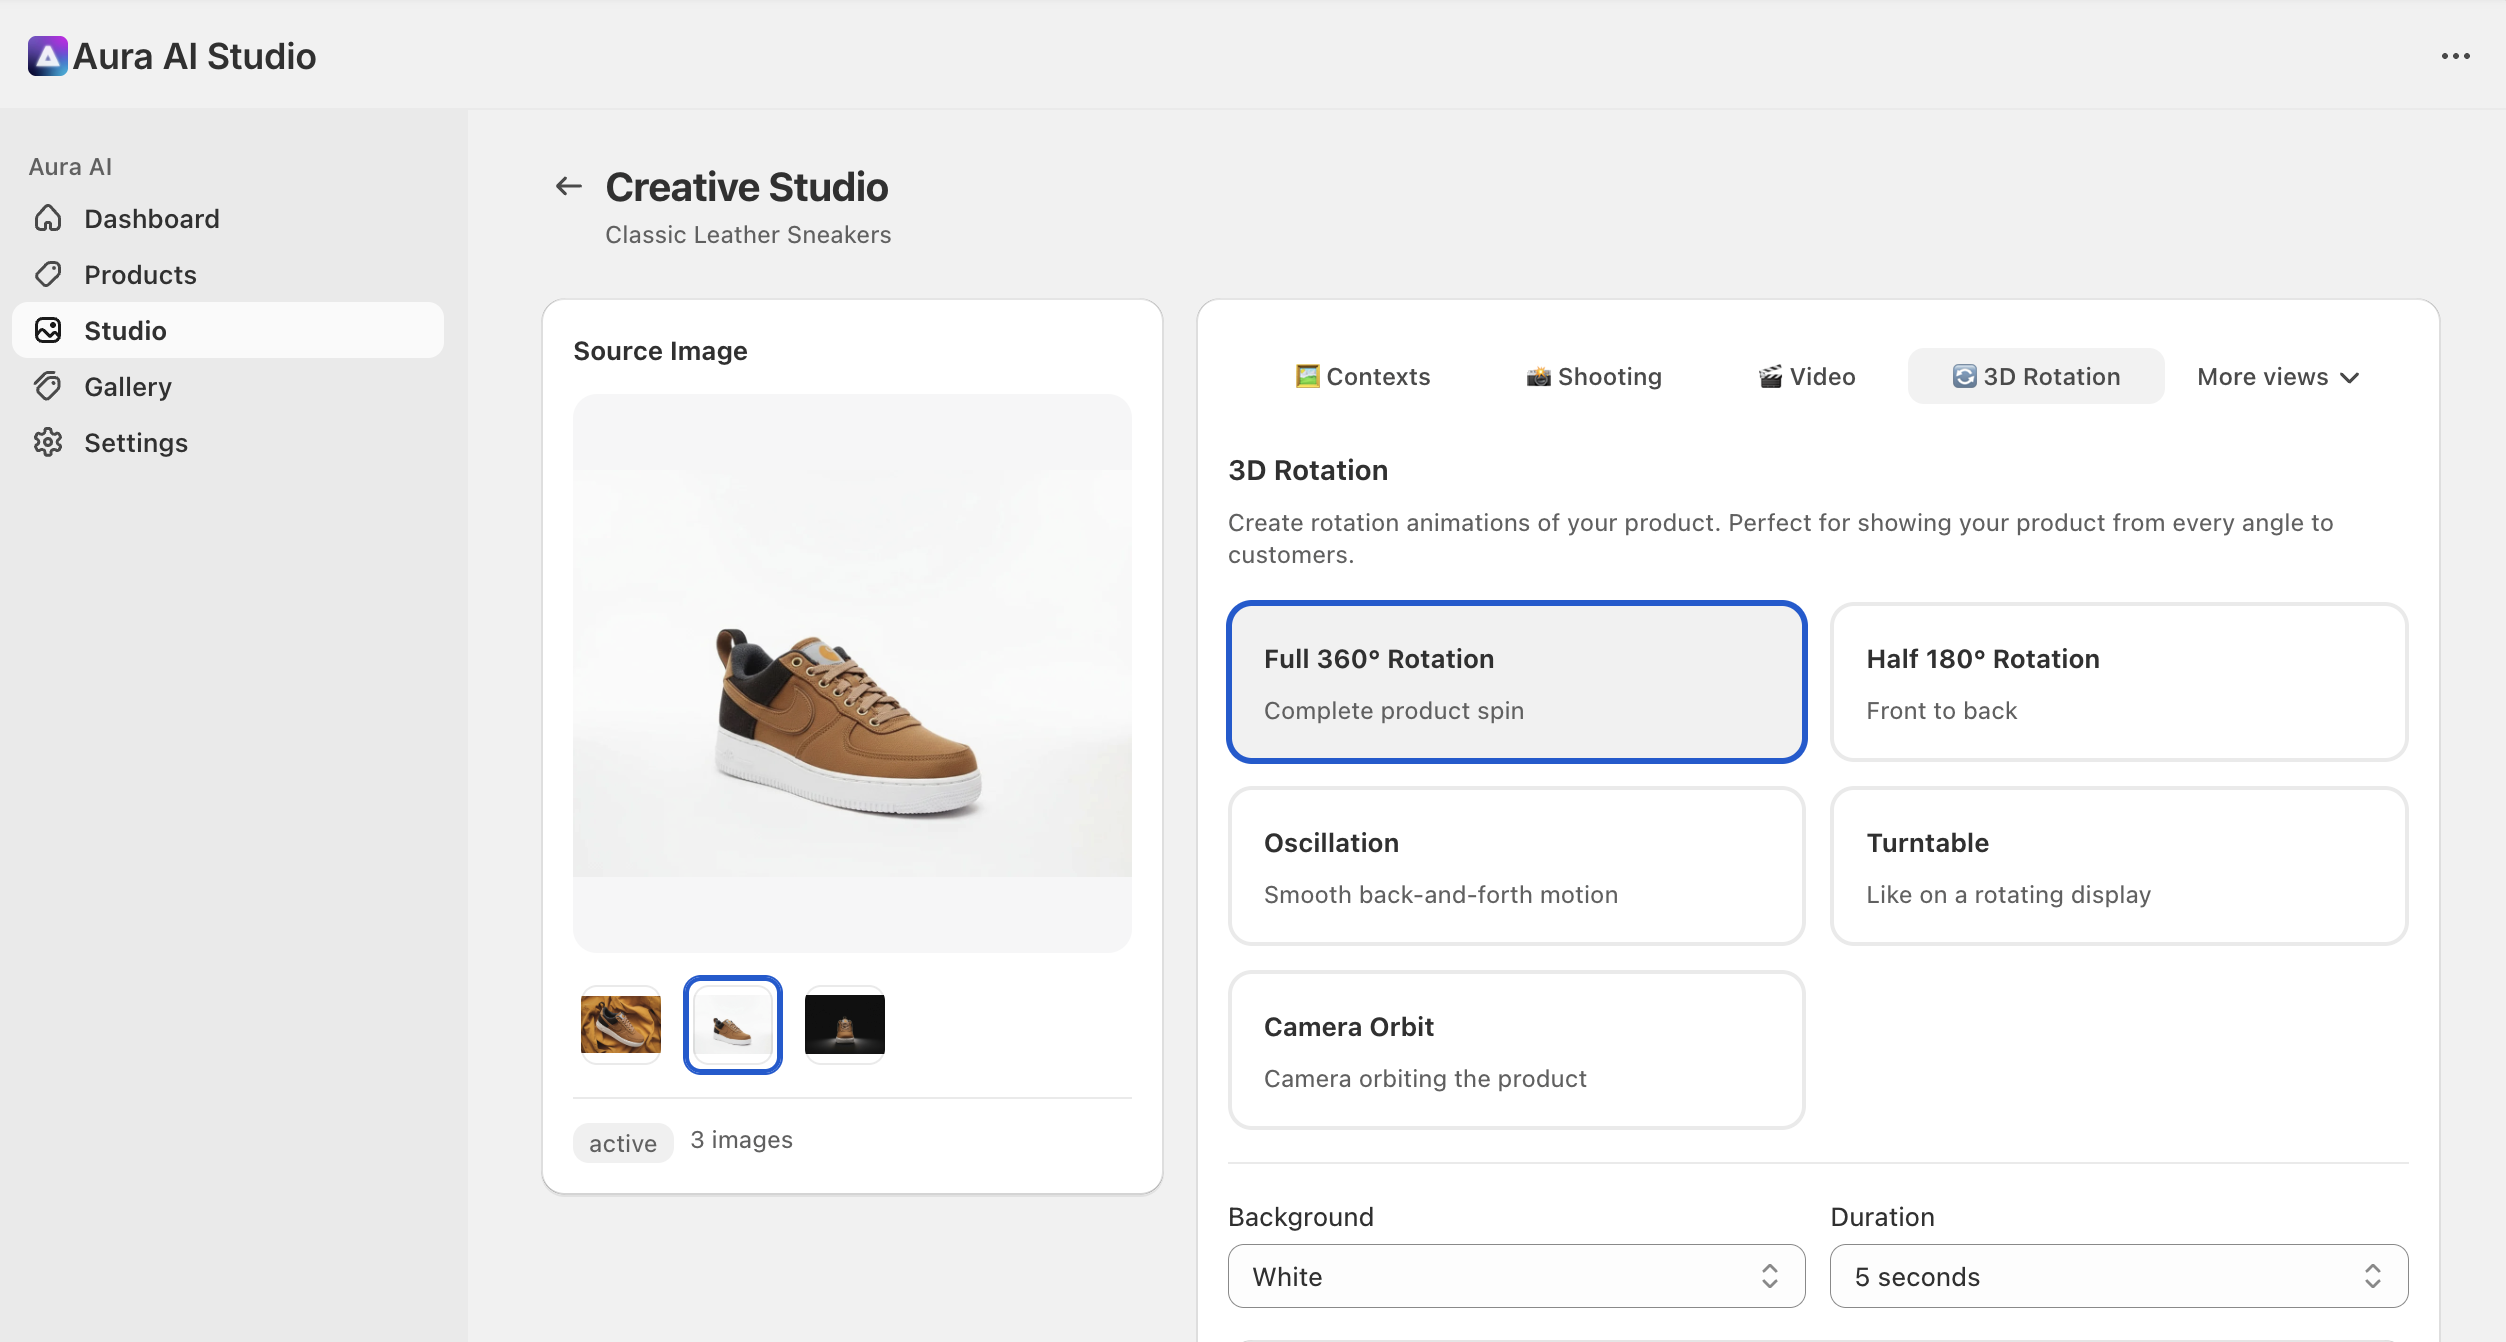Select the dark background sneaker thumbnail
The height and width of the screenshot is (1342, 2506).
coord(844,1024)
